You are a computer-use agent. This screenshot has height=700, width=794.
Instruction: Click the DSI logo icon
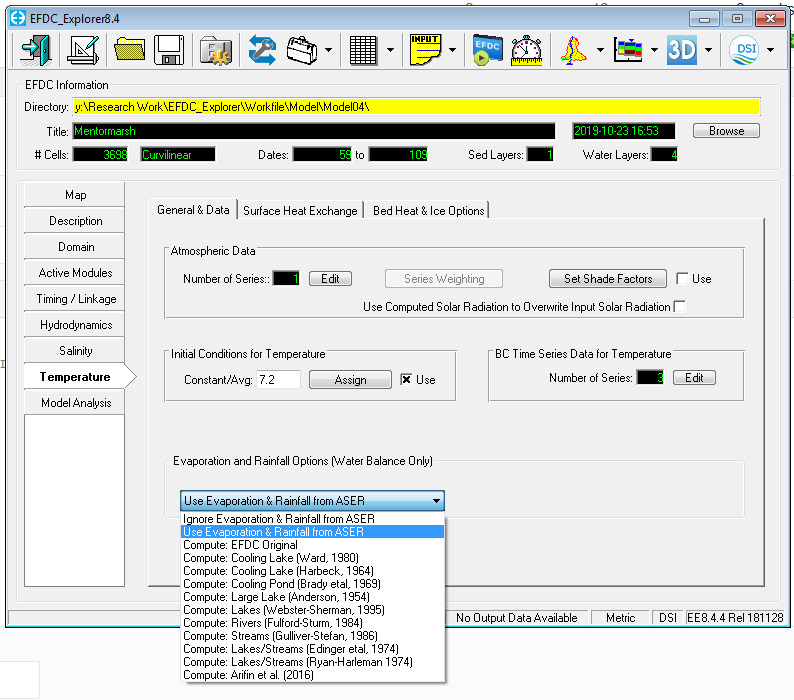coord(744,50)
